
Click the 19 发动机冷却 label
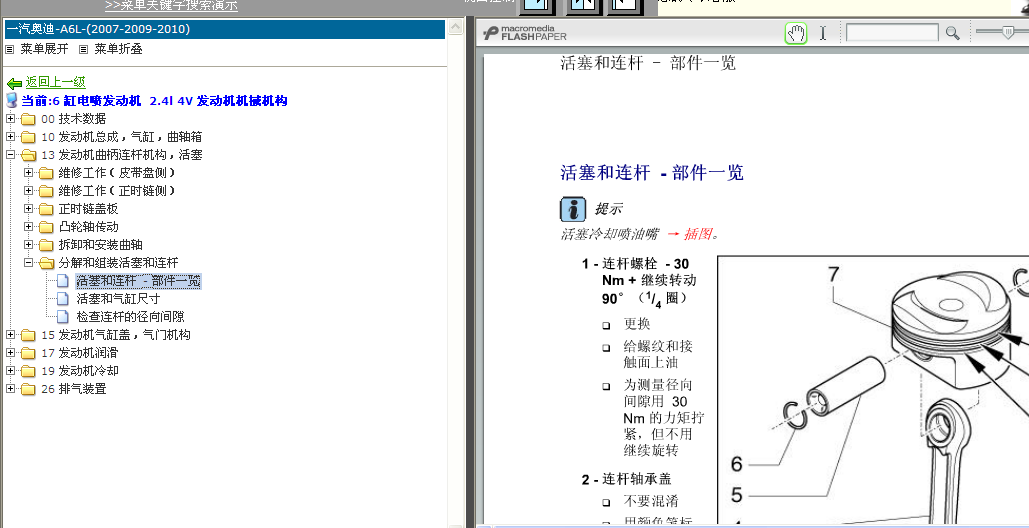[79, 371]
